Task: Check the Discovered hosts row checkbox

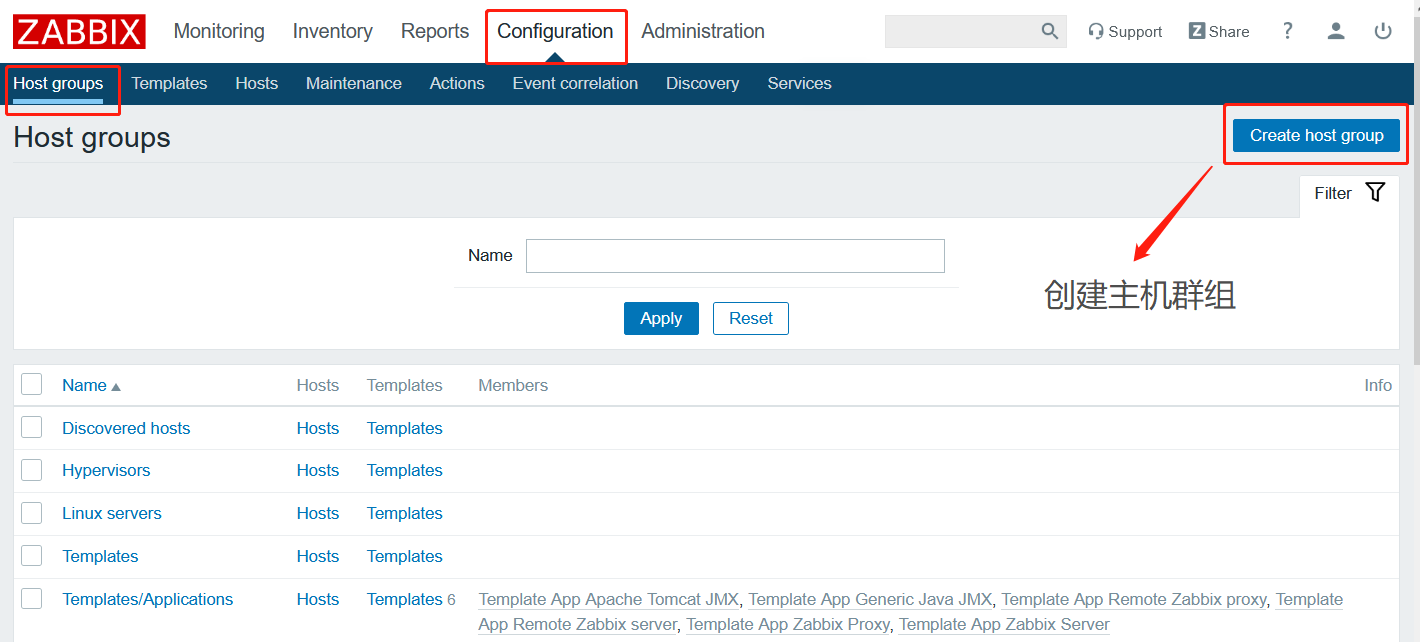Action: (31, 427)
